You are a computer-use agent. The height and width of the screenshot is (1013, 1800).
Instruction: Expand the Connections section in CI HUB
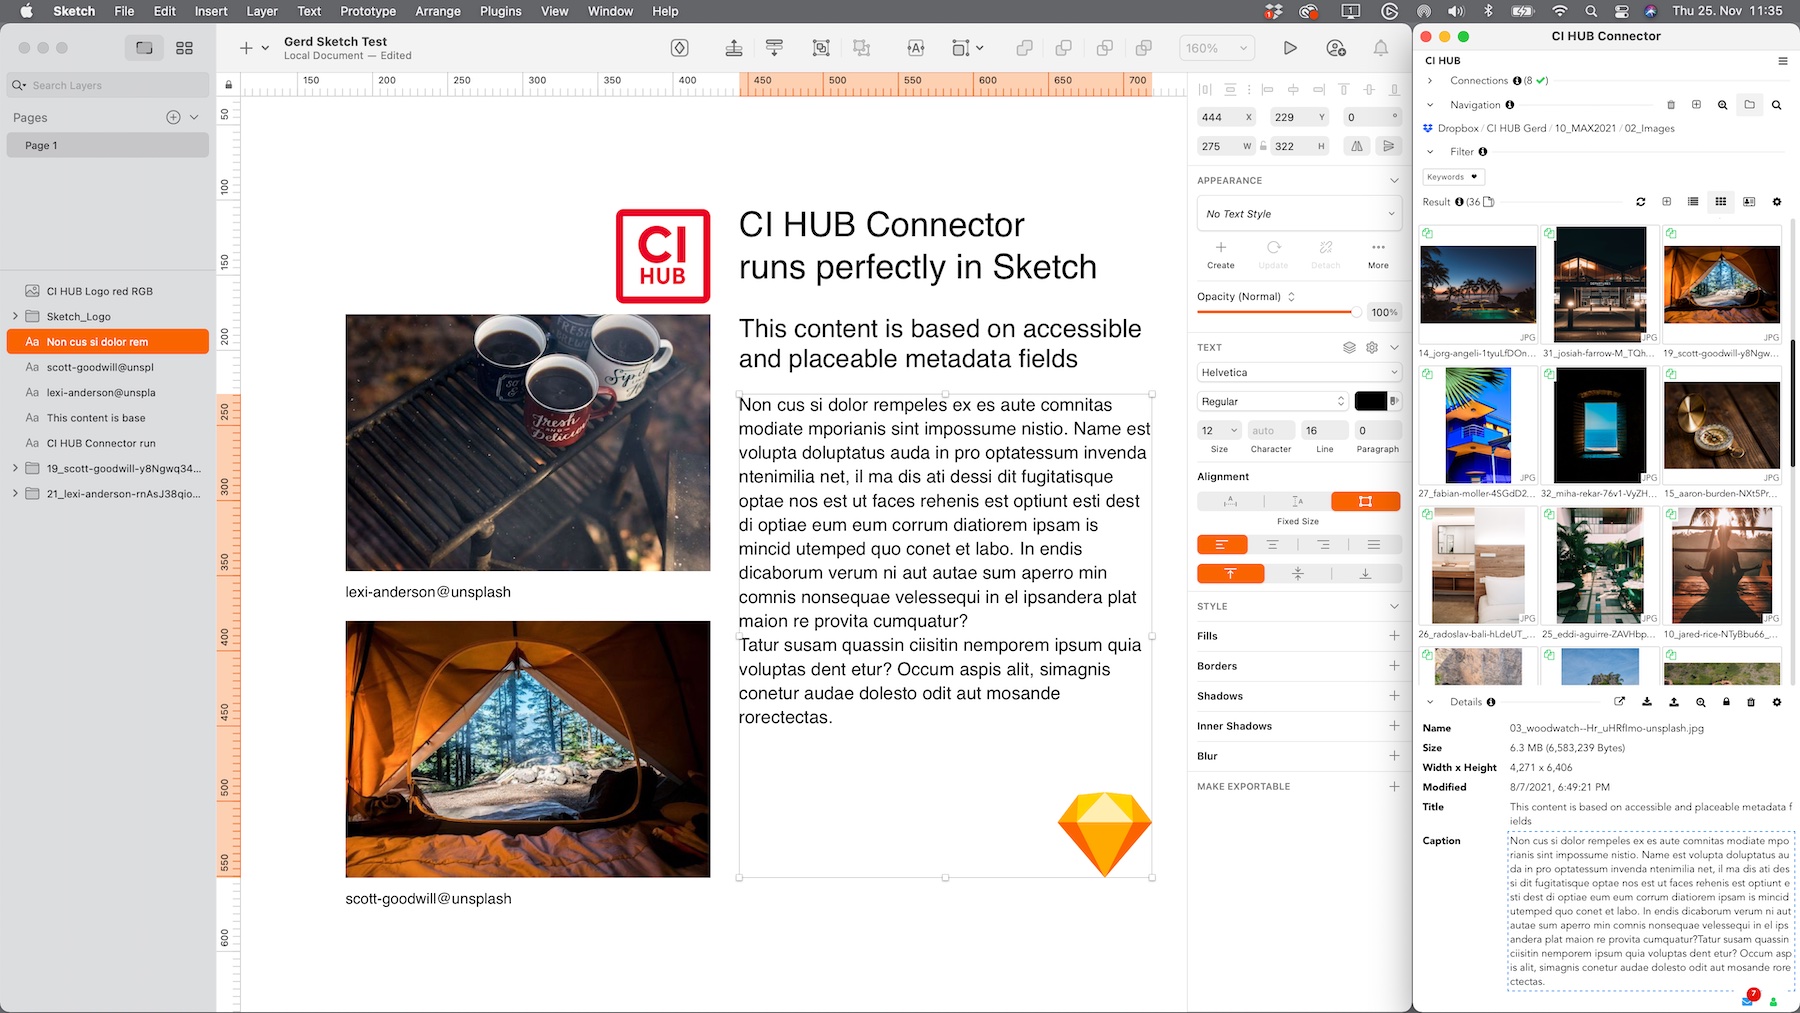1430,81
